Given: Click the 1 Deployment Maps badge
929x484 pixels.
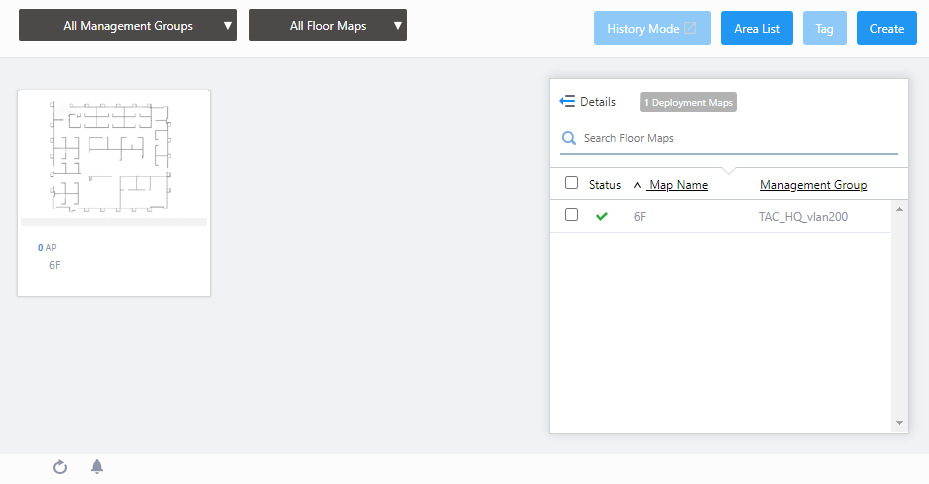Looking at the screenshot, I should tap(688, 102).
